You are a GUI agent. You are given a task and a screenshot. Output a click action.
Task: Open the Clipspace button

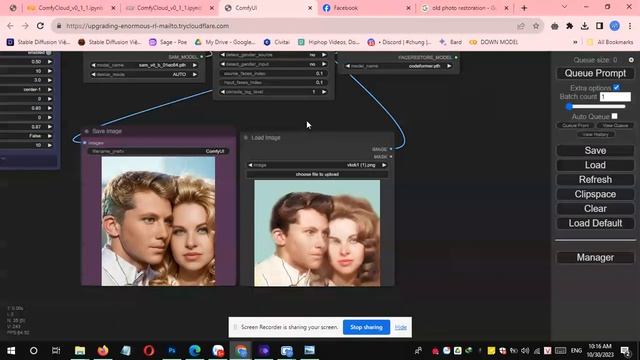point(595,194)
